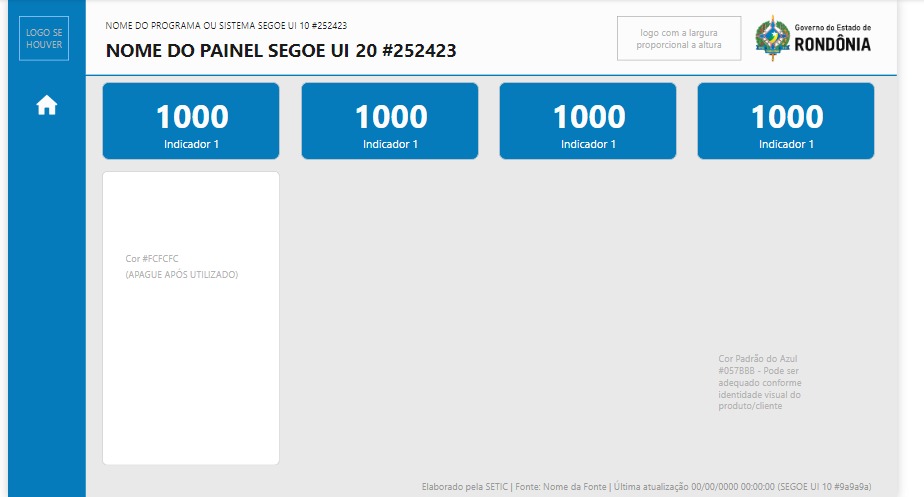The width and height of the screenshot is (924, 497).
Task: Click the "(SEGOE UI 10 #9a9a9a)" footer hint
Action: coord(824,486)
